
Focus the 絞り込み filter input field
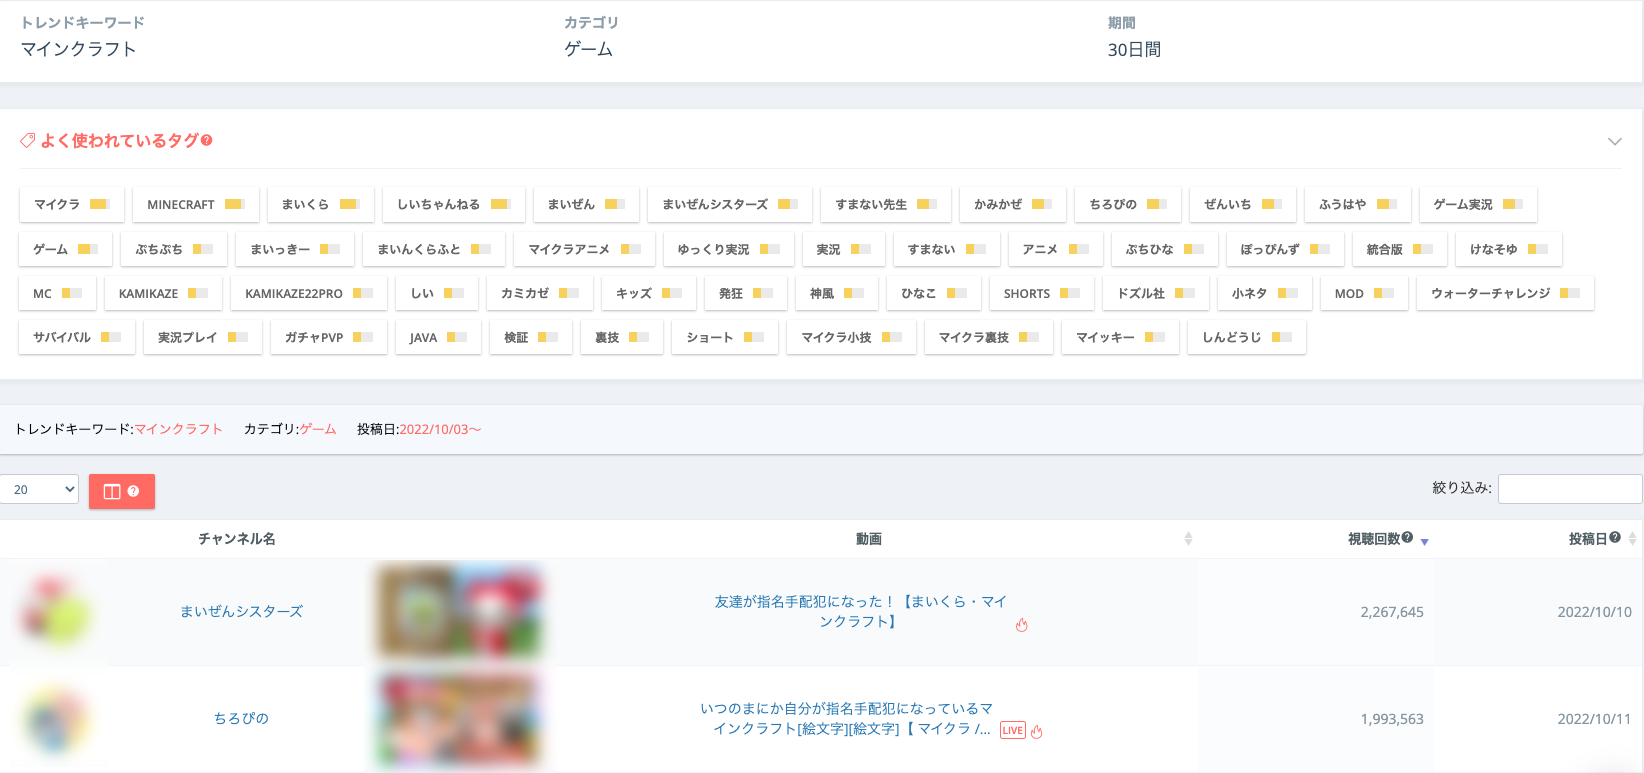(1569, 489)
